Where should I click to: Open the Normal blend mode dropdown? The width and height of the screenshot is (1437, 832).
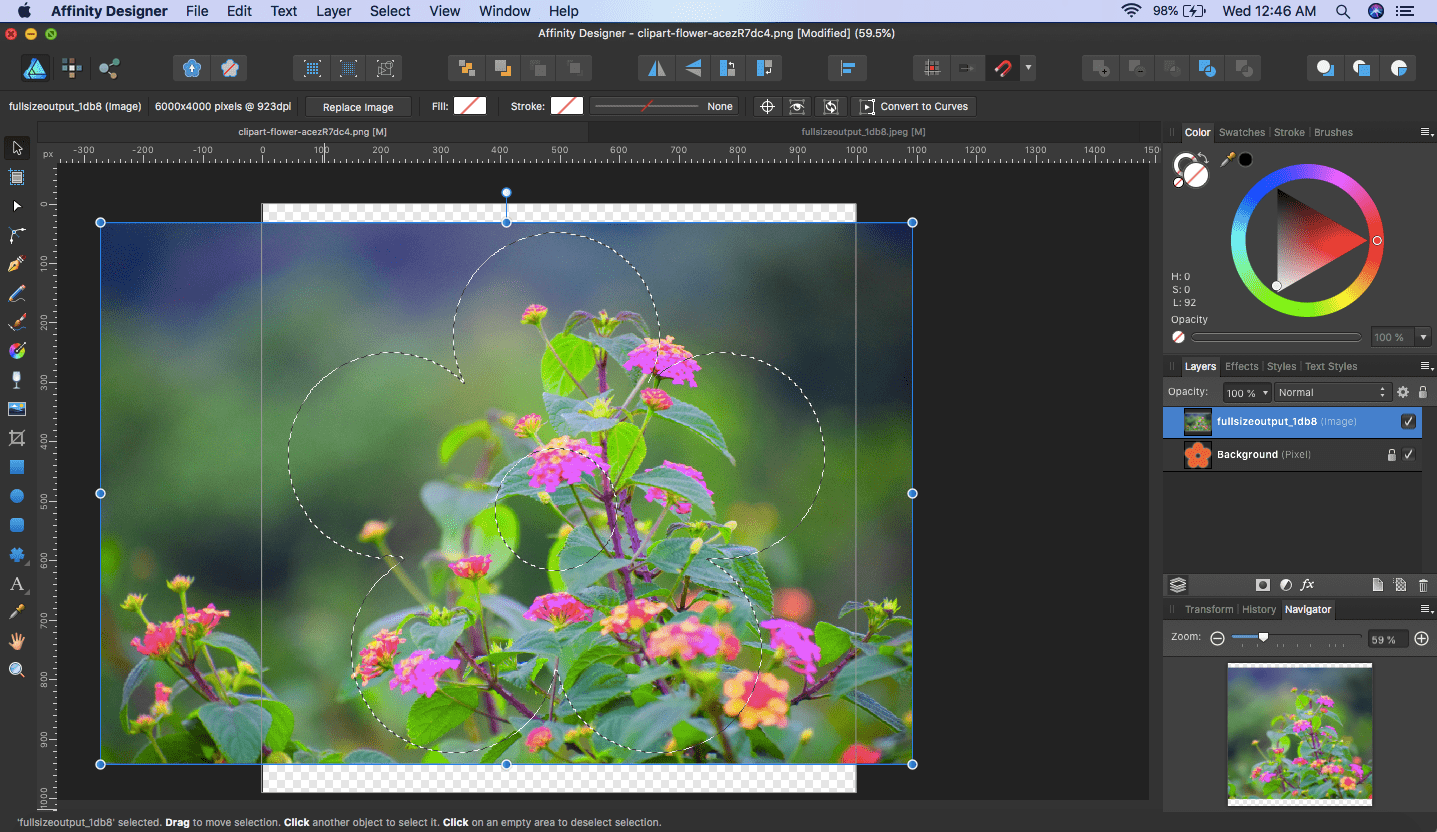1332,393
